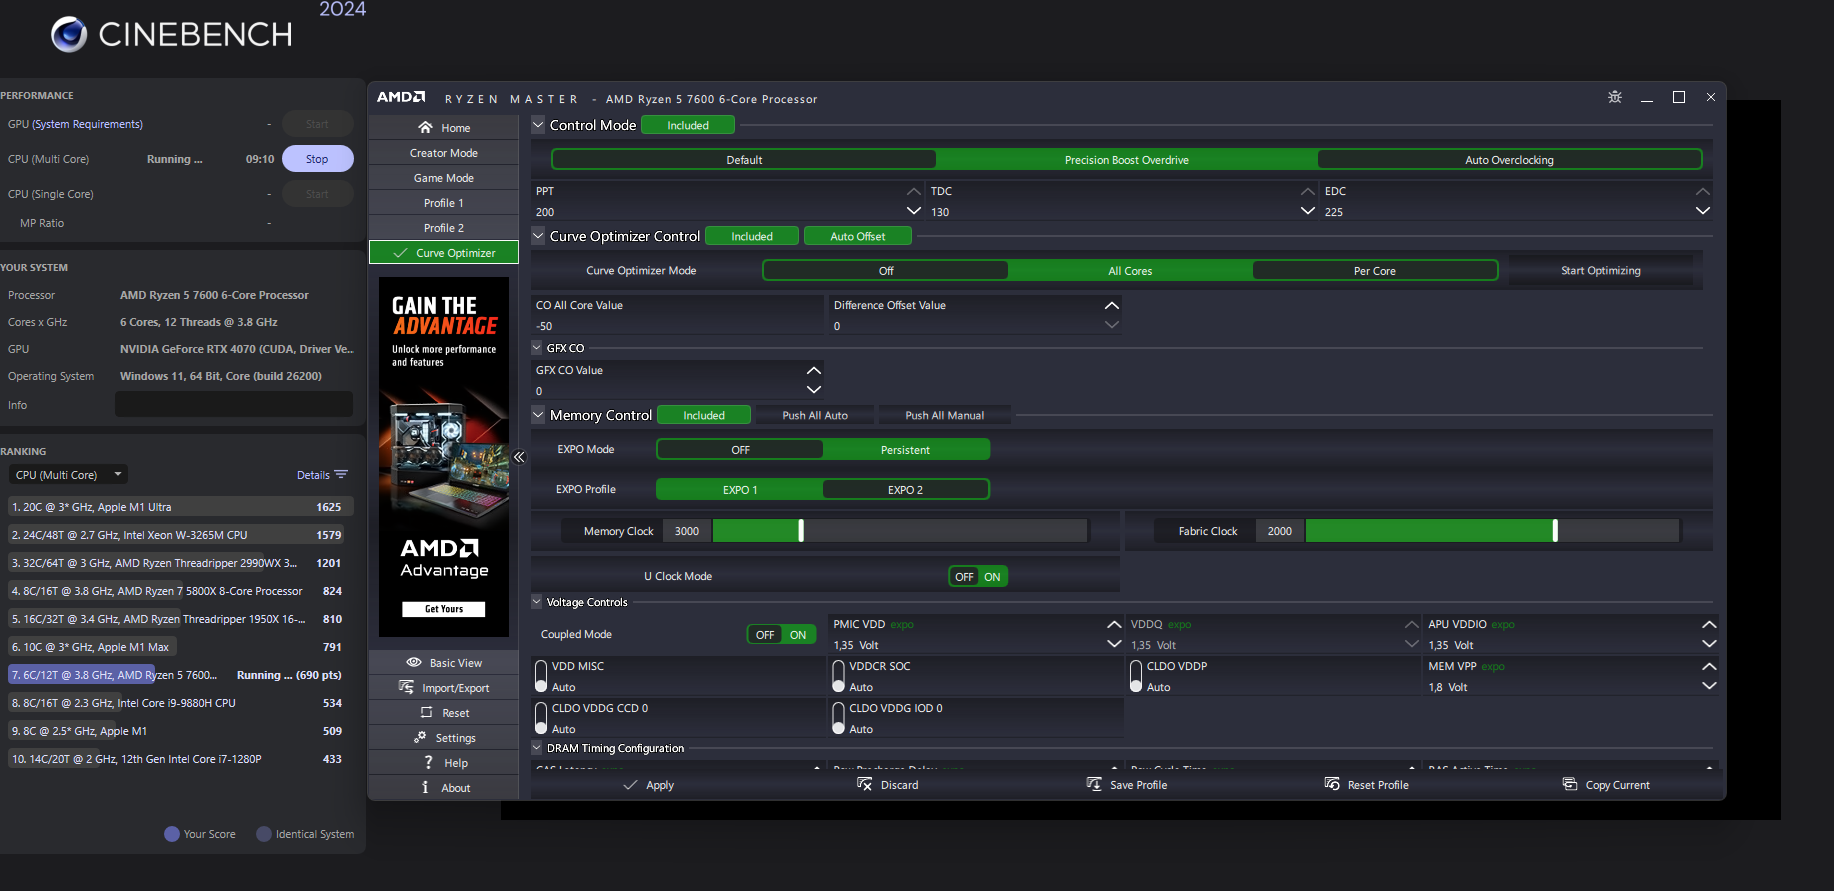
Task: Click the bug icon in Ryzen Master title bar
Action: pos(1615,97)
